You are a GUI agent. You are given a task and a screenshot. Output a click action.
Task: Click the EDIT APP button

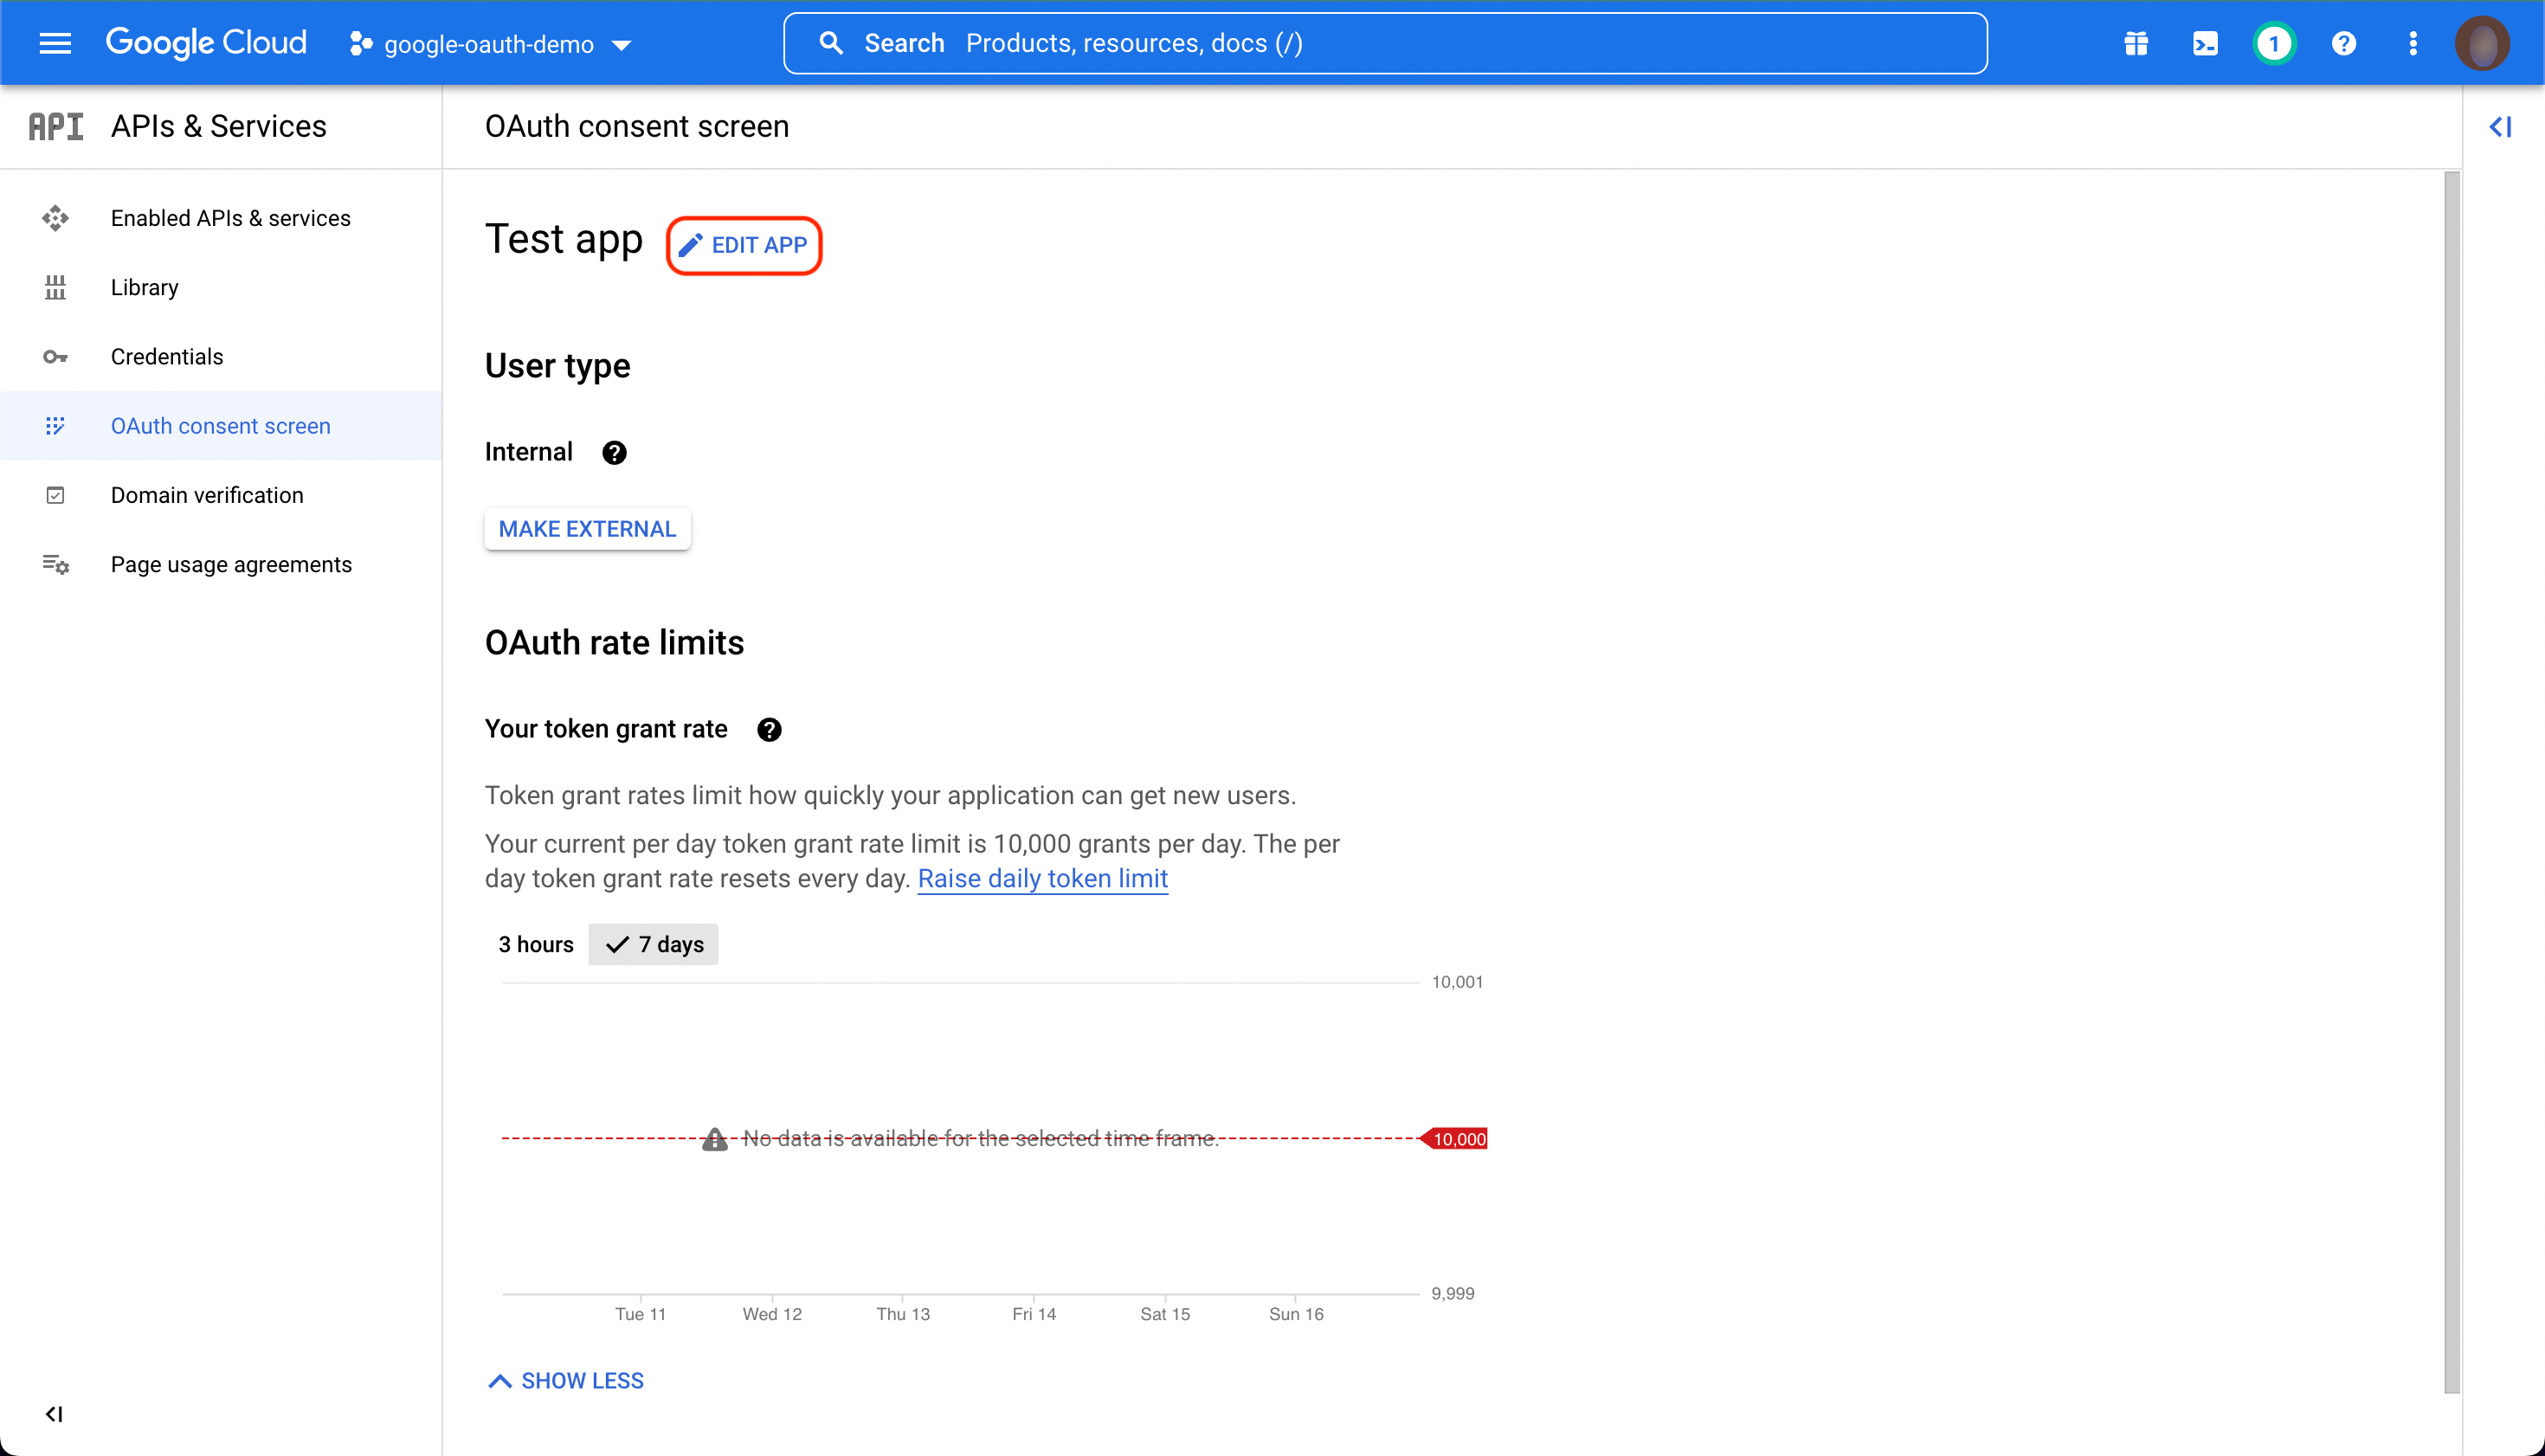pyautogui.click(x=744, y=245)
